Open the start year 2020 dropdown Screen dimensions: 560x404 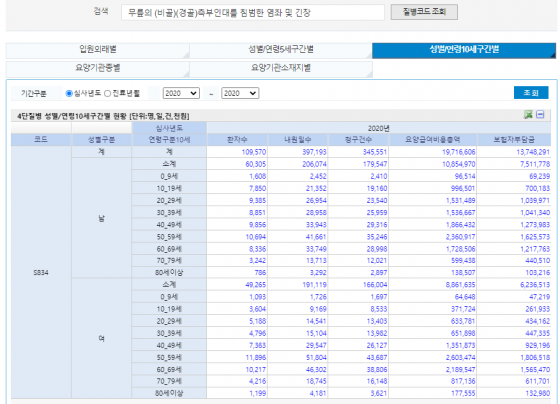coord(181,93)
